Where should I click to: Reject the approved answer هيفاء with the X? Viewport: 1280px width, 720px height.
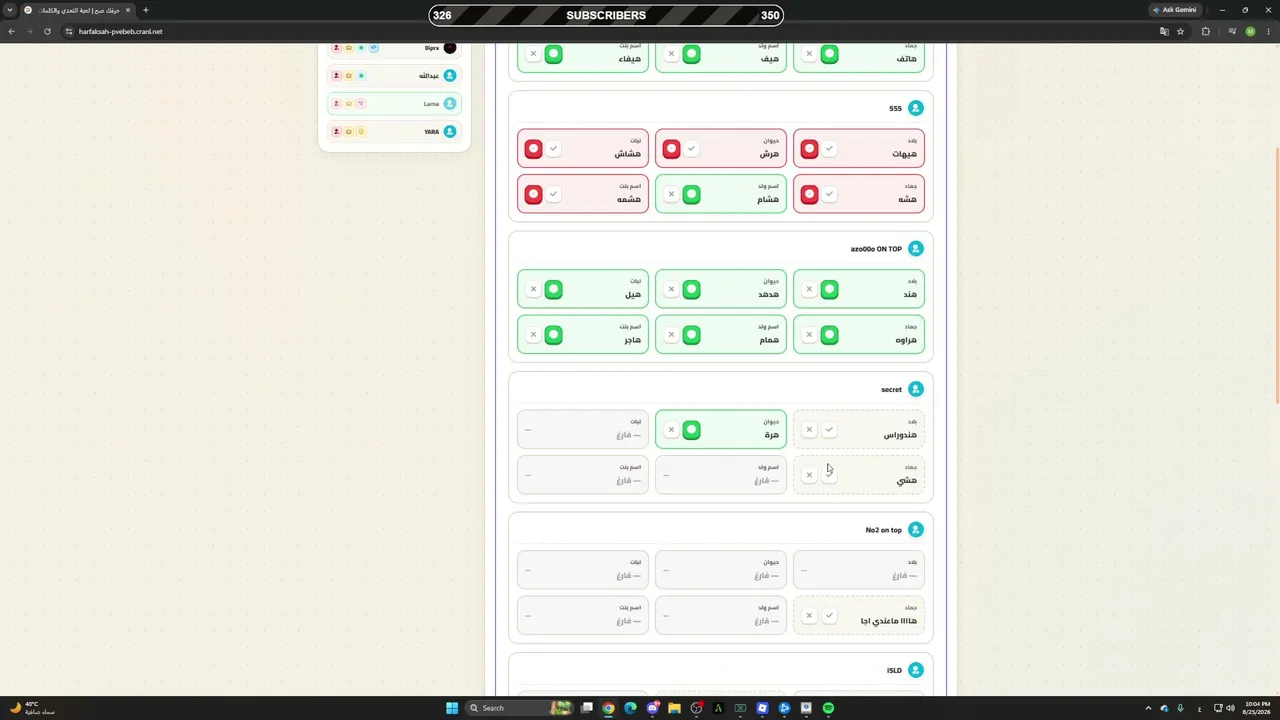click(533, 54)
